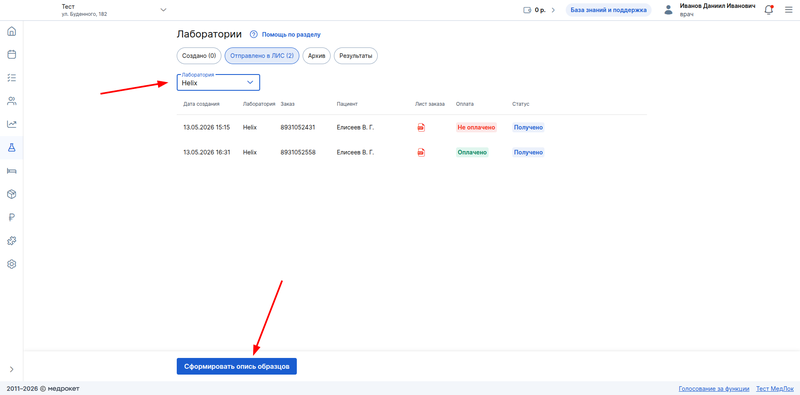
Task: Select order number 8931052431
Action: (x=298, y=128)
